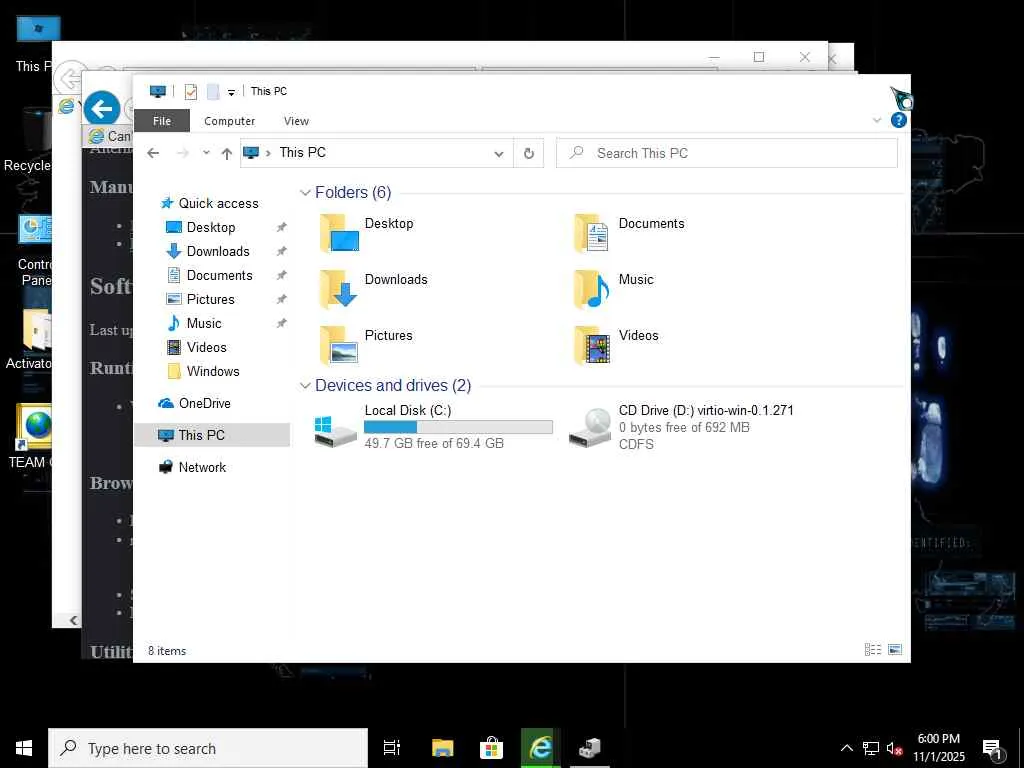The width and height of the screenshot is (1024, 768).
Task: Switch to Internet Explorer on taskbar
Action: (x=541, y=748)
